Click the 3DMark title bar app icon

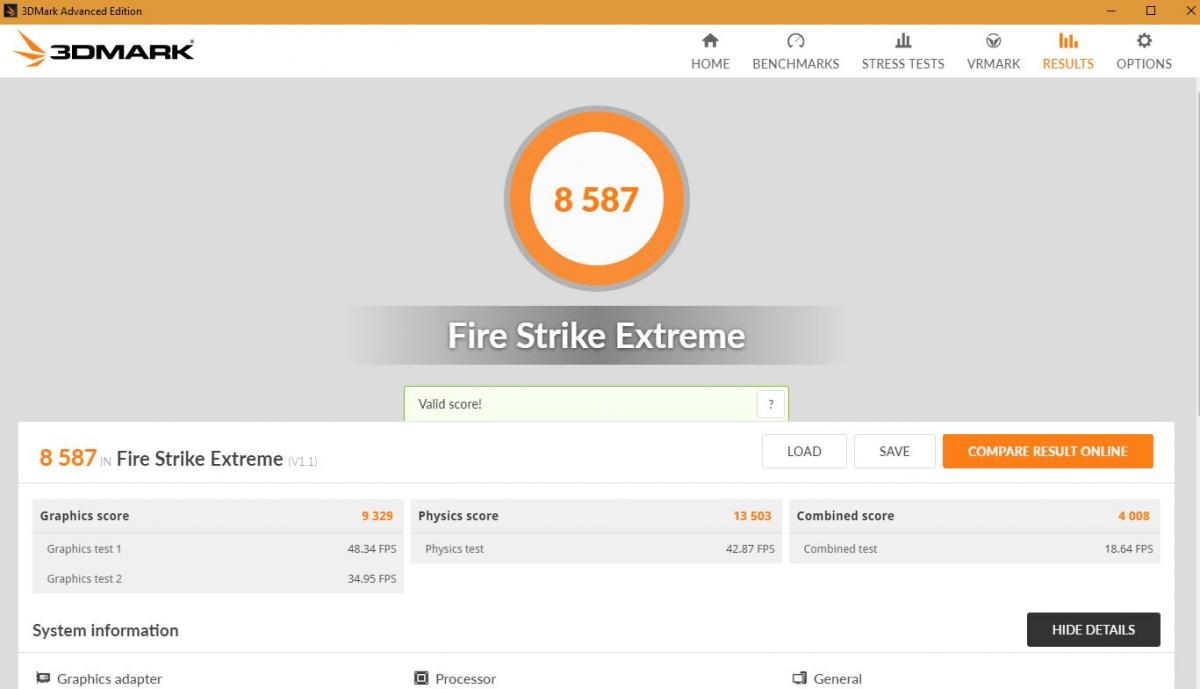(x=12, y=11)
